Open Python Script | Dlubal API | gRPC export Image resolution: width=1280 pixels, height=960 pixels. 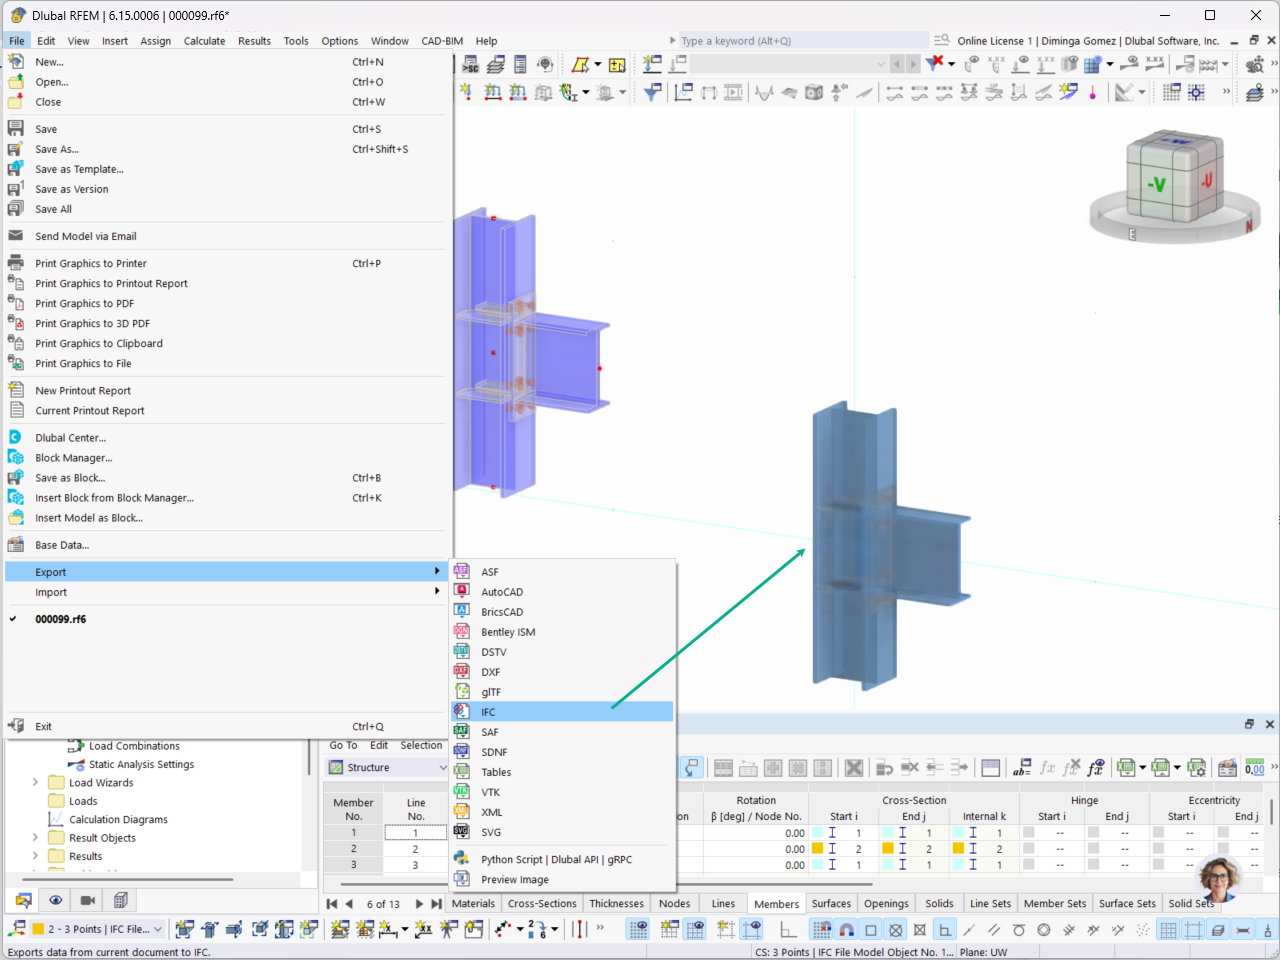click(562, 859)
